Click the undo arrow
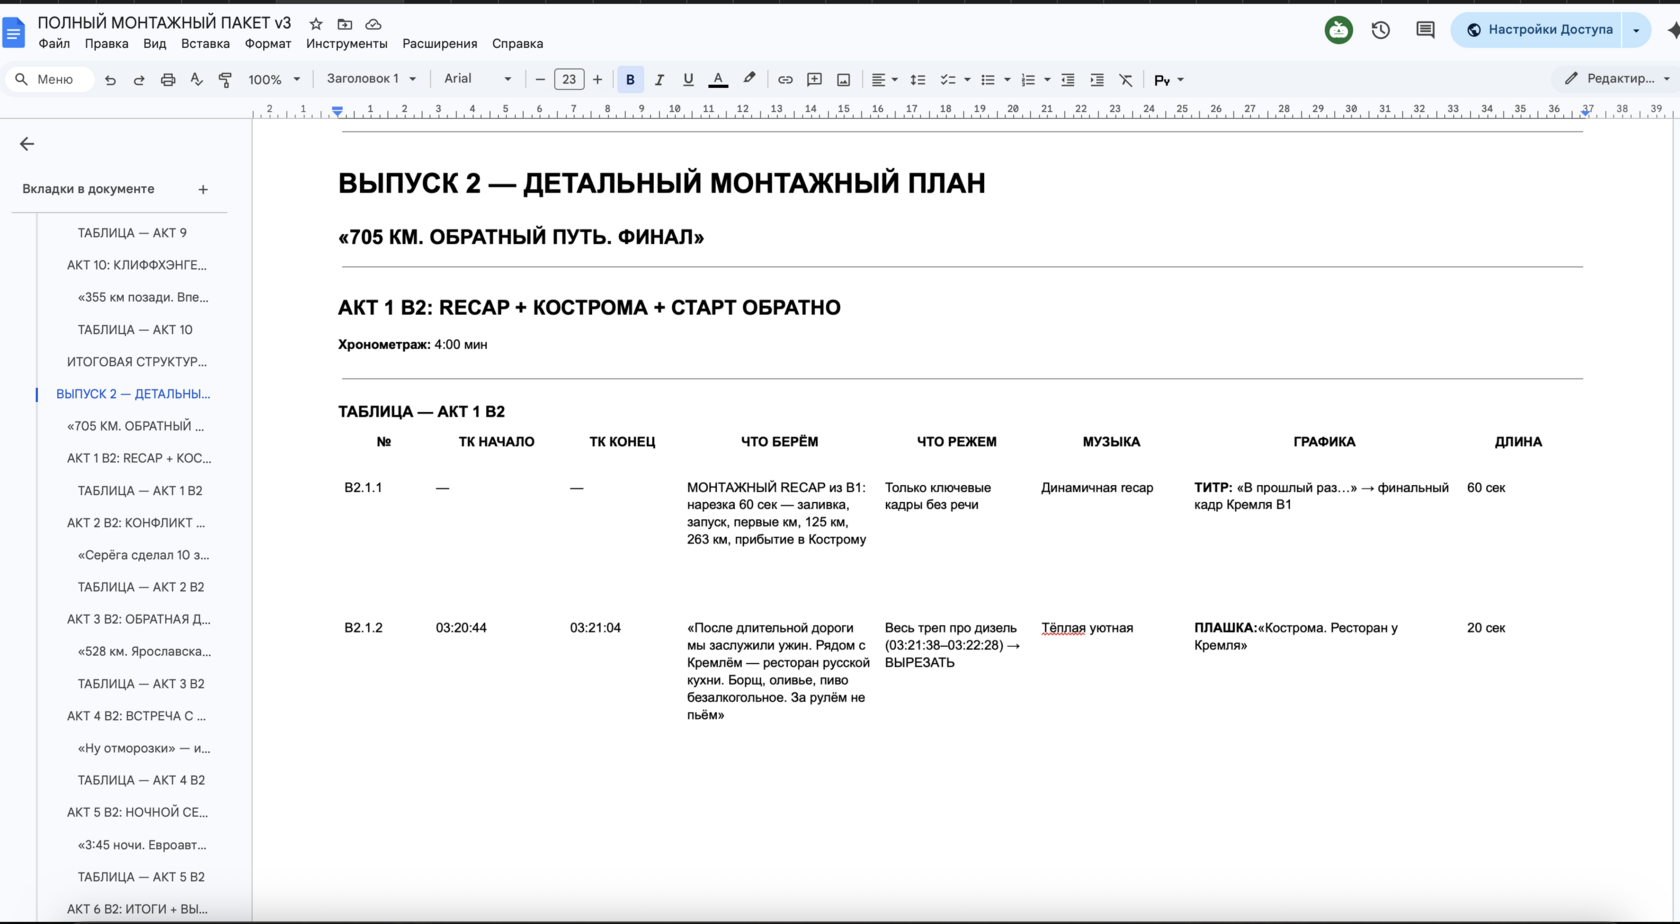The width and height of the screenshot is (1680, 924). [x=110, y=79]
